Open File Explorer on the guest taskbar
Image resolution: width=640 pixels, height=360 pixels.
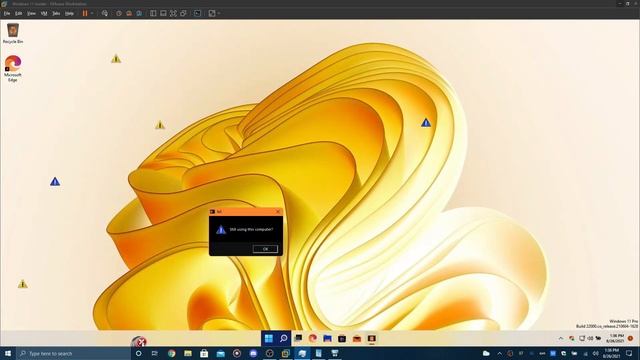click(327, 338)
